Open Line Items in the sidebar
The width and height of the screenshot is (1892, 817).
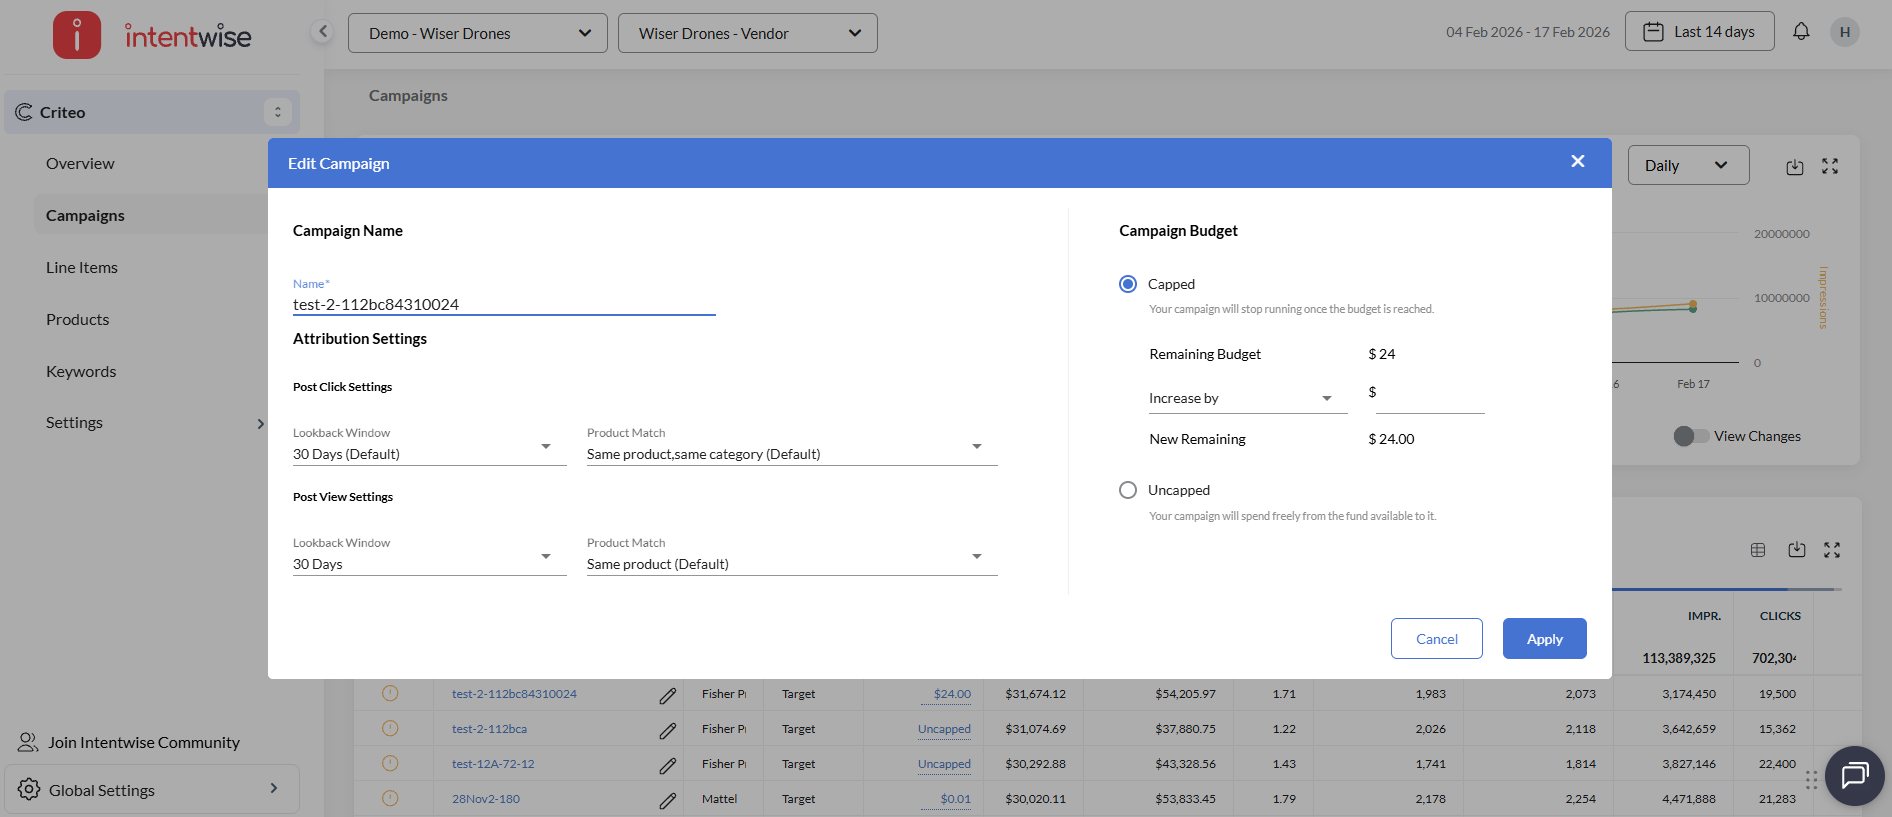[x=82, y=267]
